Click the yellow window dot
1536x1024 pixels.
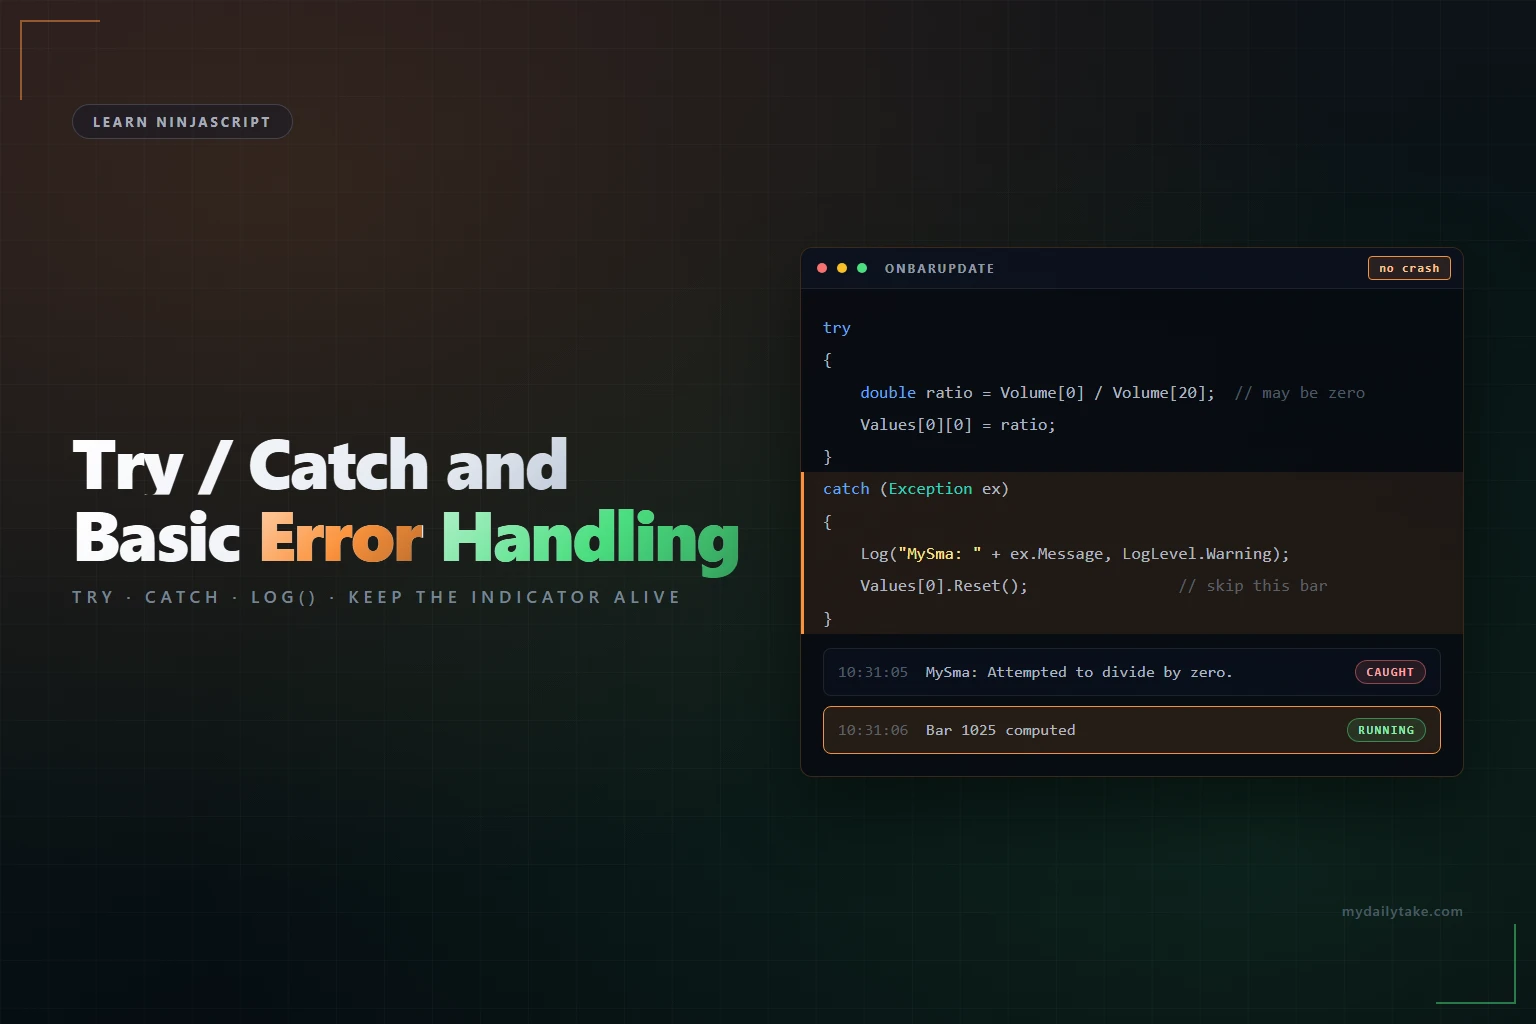(842, 268)
